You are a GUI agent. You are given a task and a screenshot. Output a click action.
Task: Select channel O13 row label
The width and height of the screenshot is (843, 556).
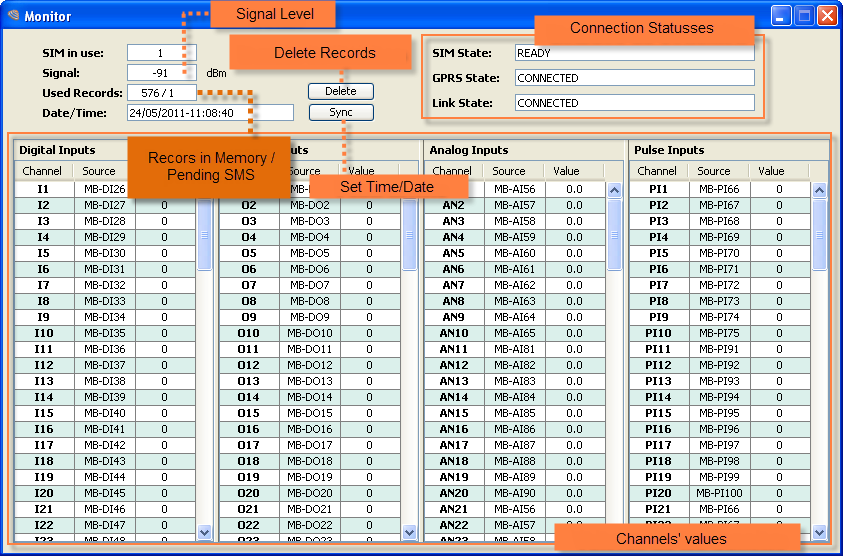pos(249,381)
